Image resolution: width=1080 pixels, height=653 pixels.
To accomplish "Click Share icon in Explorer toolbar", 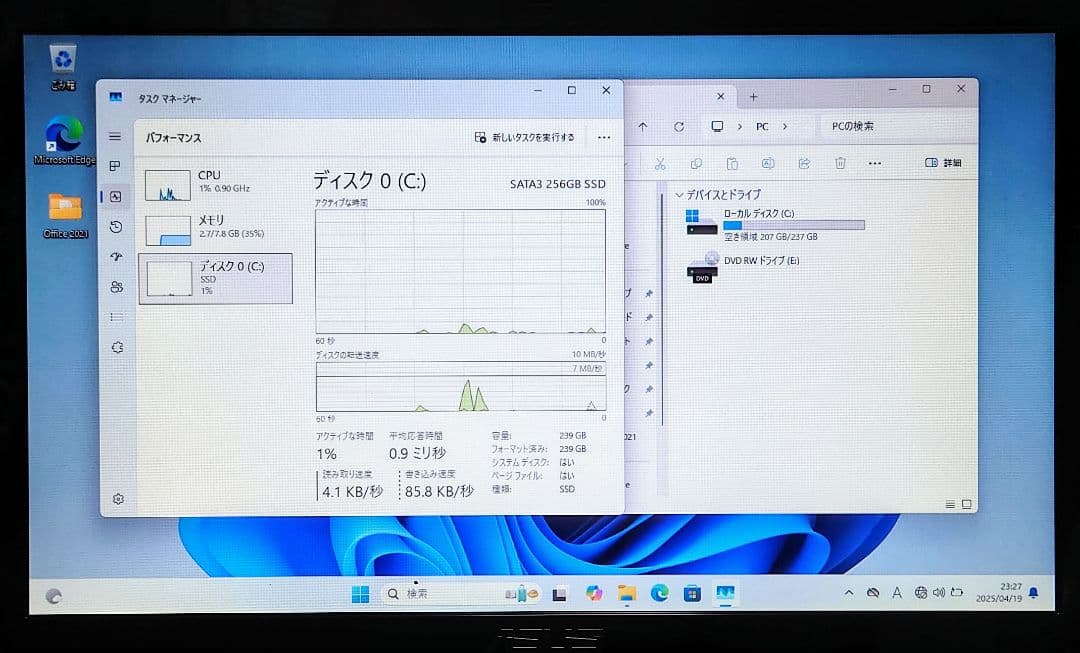I will (804, 163).
